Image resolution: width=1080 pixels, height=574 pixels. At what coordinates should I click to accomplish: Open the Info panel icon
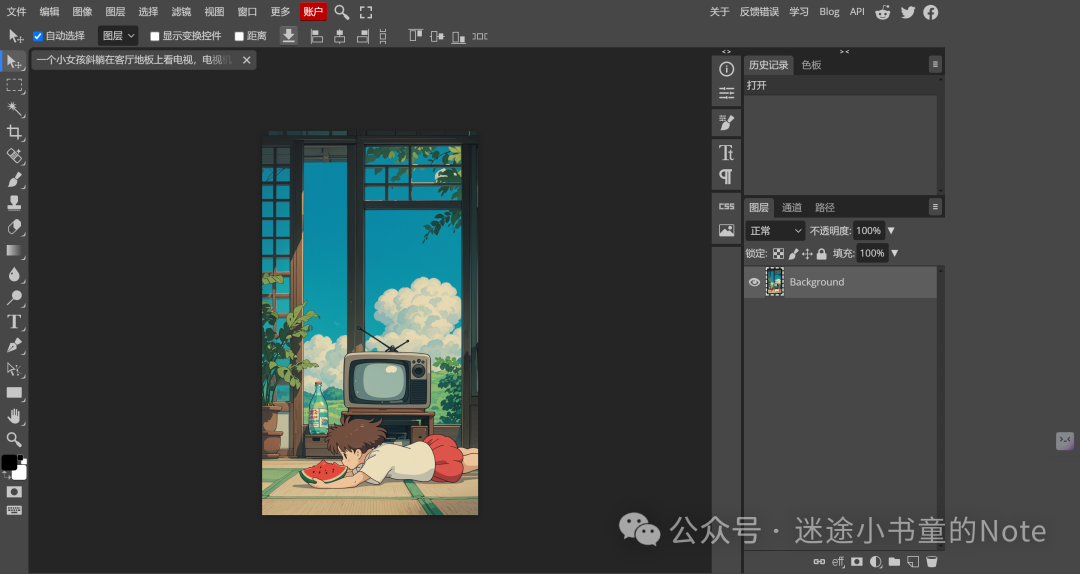click(x=726, y=69)
